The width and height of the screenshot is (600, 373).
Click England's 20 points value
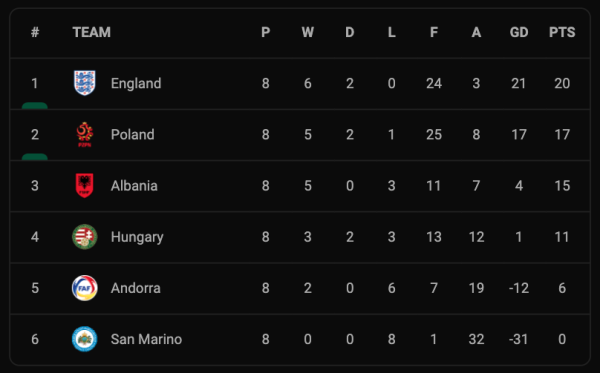tap(562, 83)
